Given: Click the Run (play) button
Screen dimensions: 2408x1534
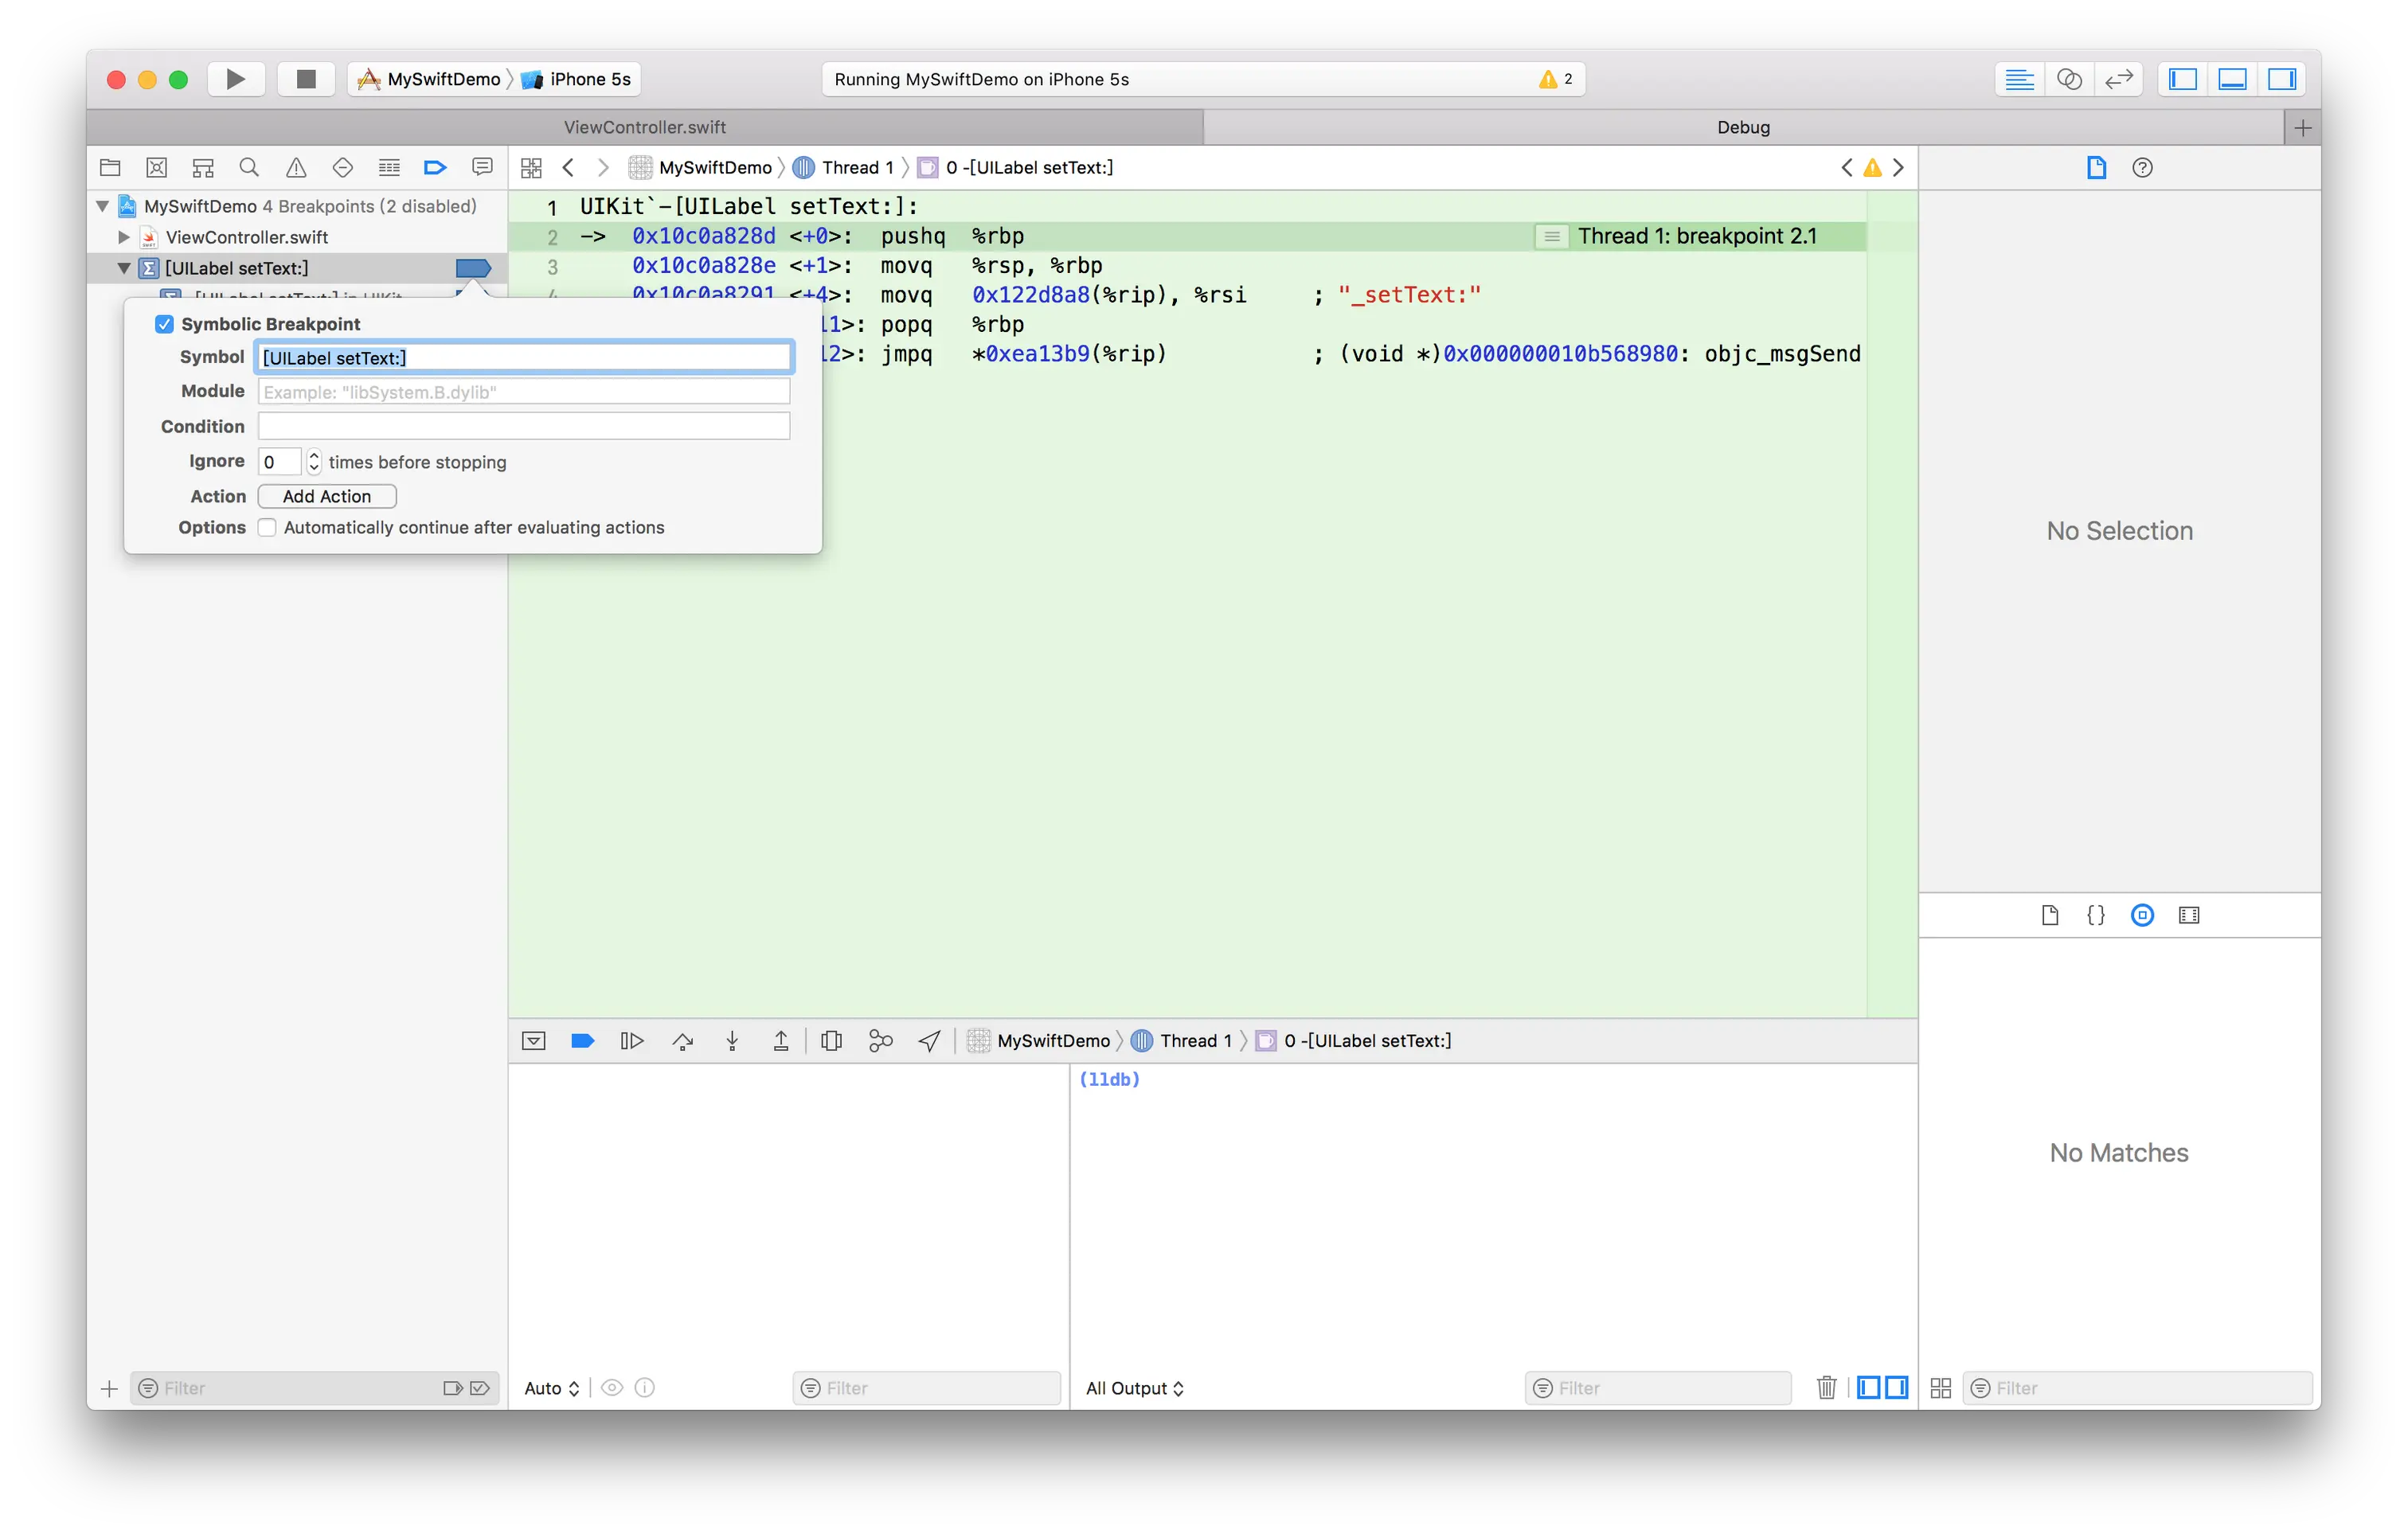Looking at the screenshot, I should [x=235, y=79].
